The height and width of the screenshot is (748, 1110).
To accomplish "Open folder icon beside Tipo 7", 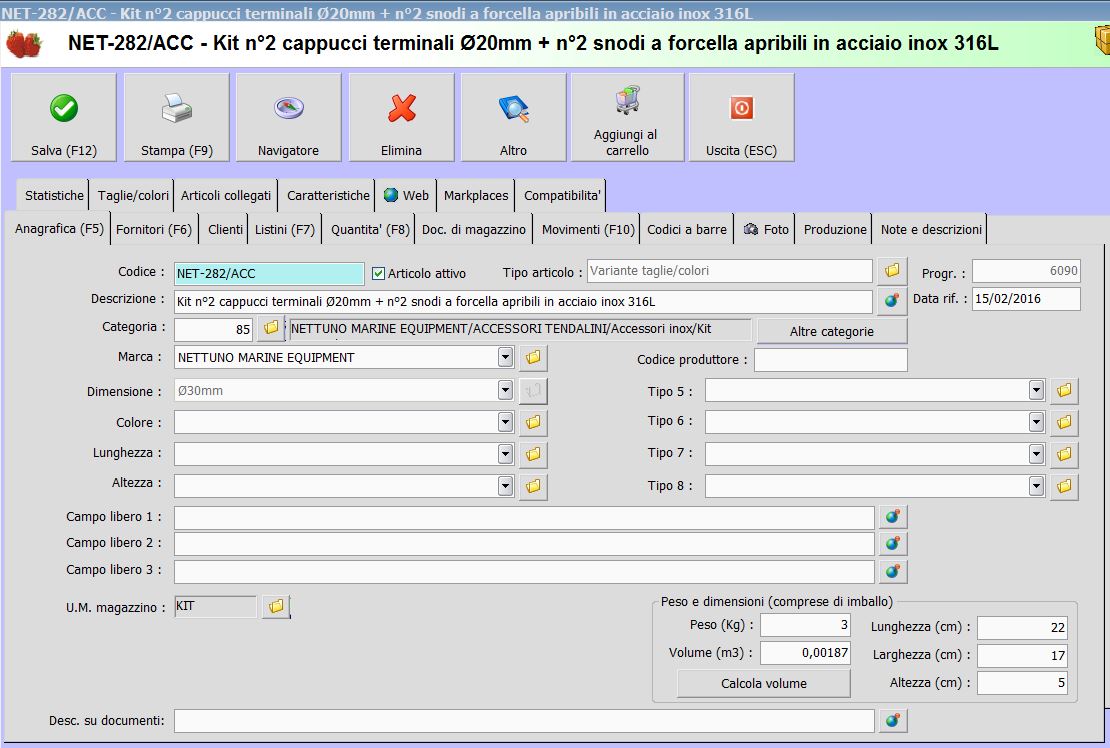I will [x=1064, y=454].
